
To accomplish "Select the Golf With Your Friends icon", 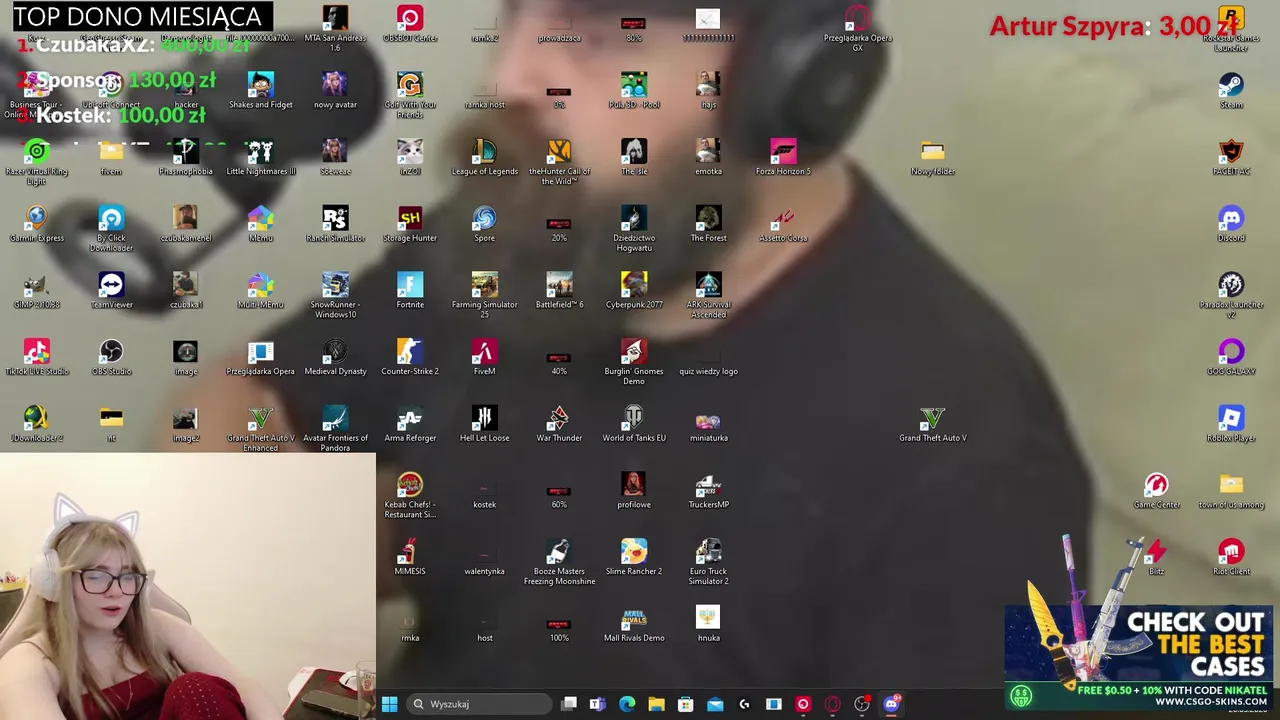I will [x=410, y=95].
